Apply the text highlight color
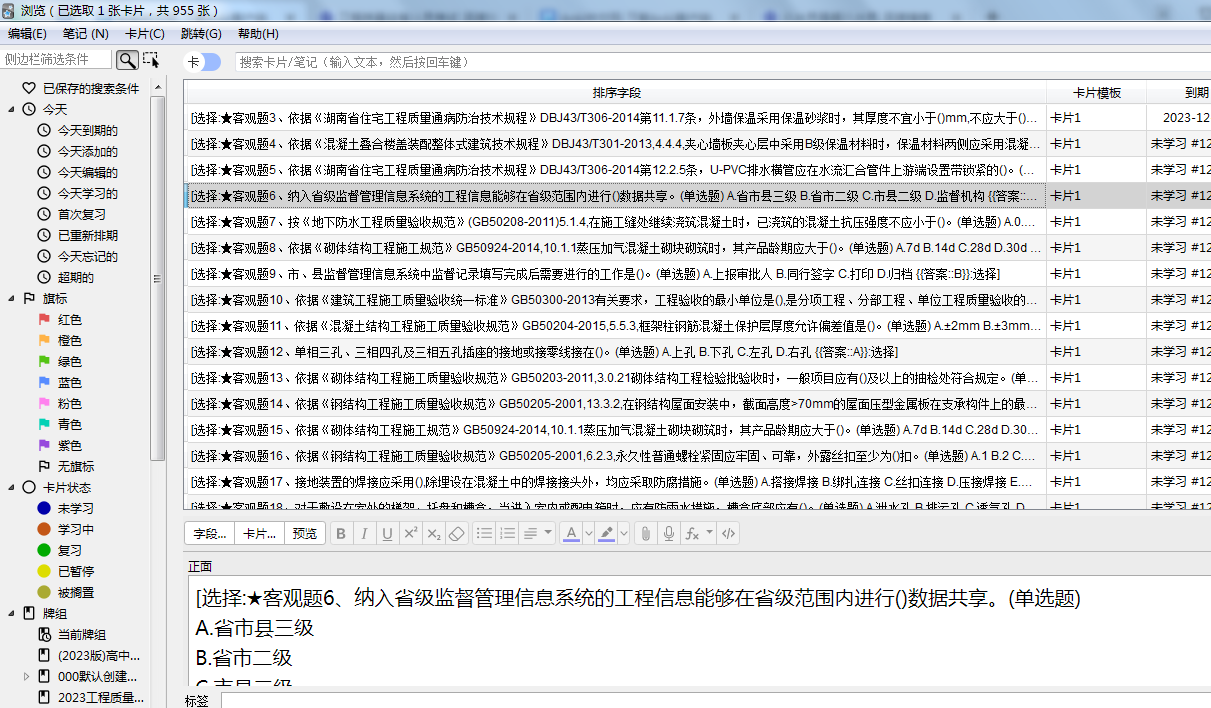1211x708 pixels. [x=606, y=534]
